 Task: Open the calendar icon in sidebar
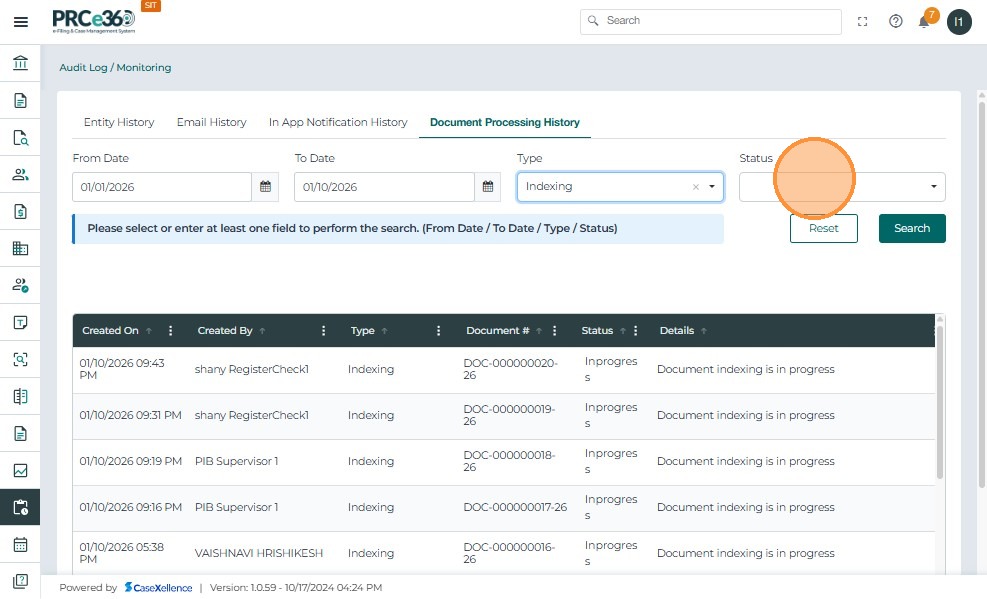coord(20,545)
